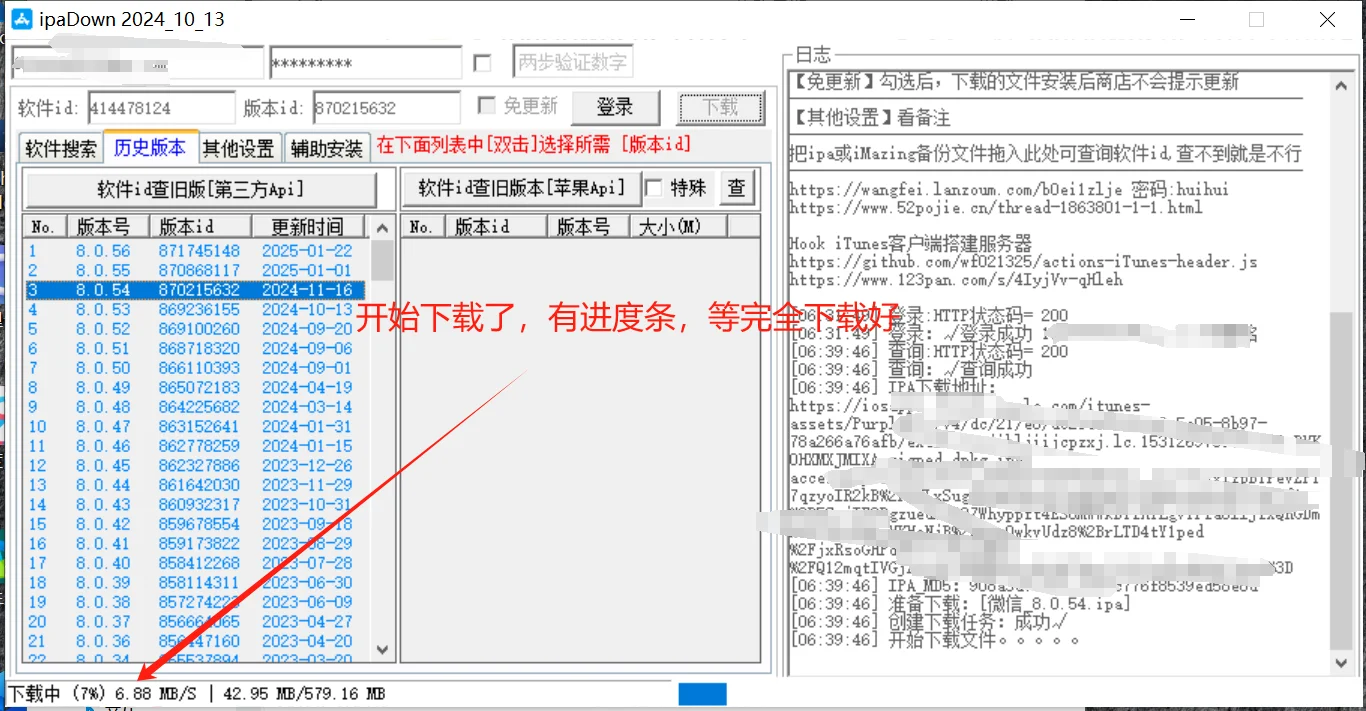Open the 其他设置 tab
This screenshot has width=1366, height=711.
(239, 146)
